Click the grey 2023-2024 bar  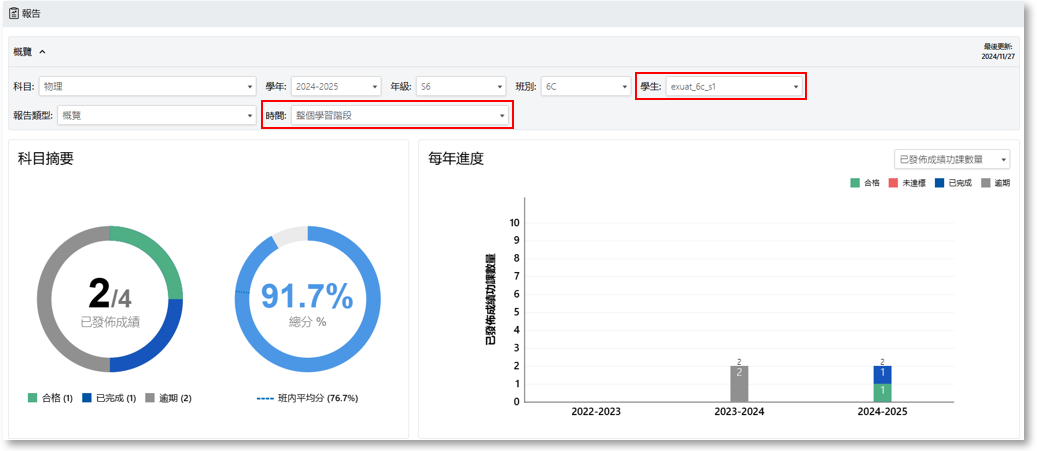(x=739, y=384)
